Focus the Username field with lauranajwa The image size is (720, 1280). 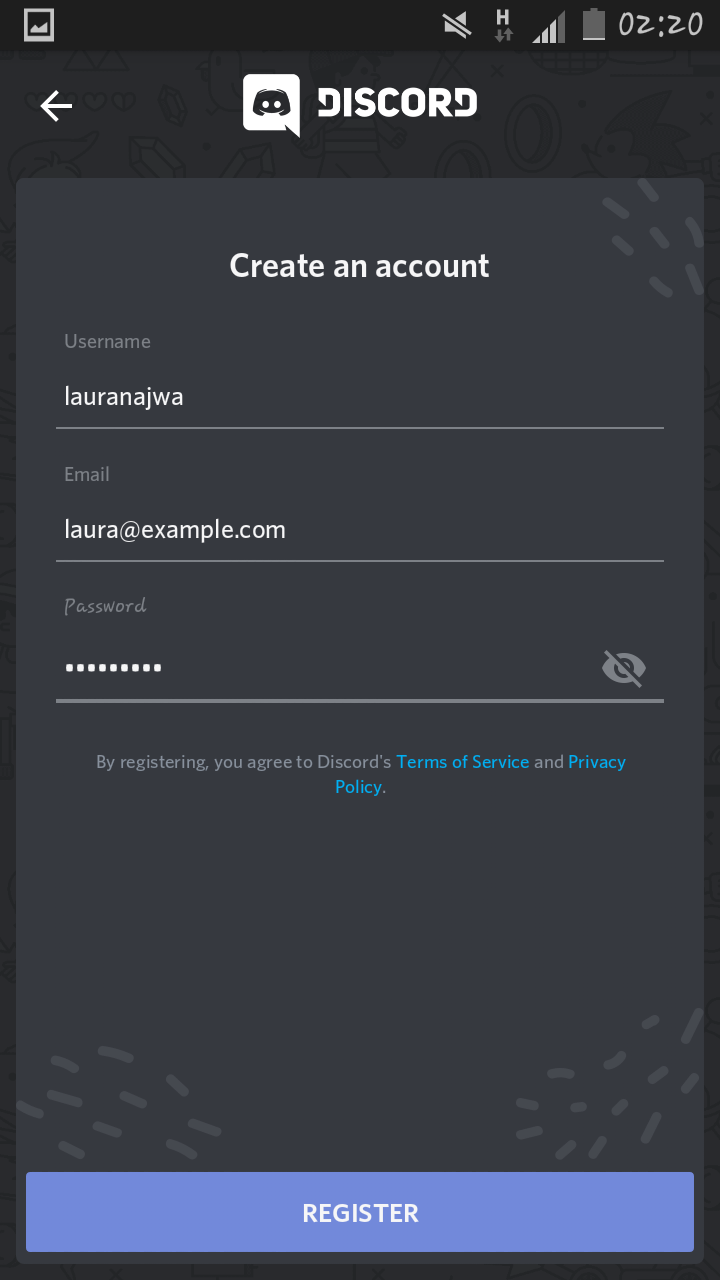(360, 397)
